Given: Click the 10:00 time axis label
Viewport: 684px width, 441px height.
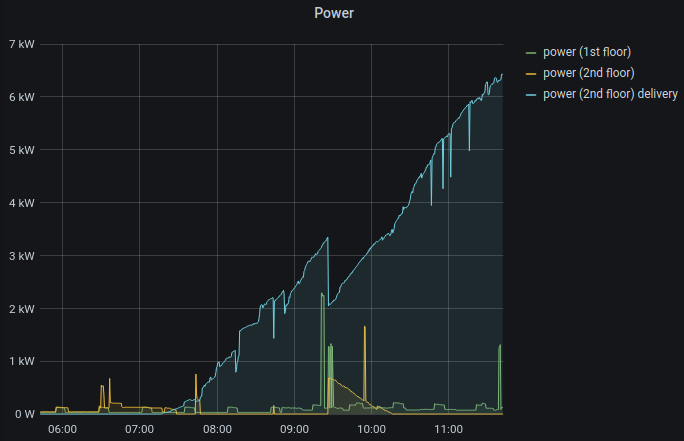Looking at the screenshot, I should pyautogui.click(x=372, y=429).
